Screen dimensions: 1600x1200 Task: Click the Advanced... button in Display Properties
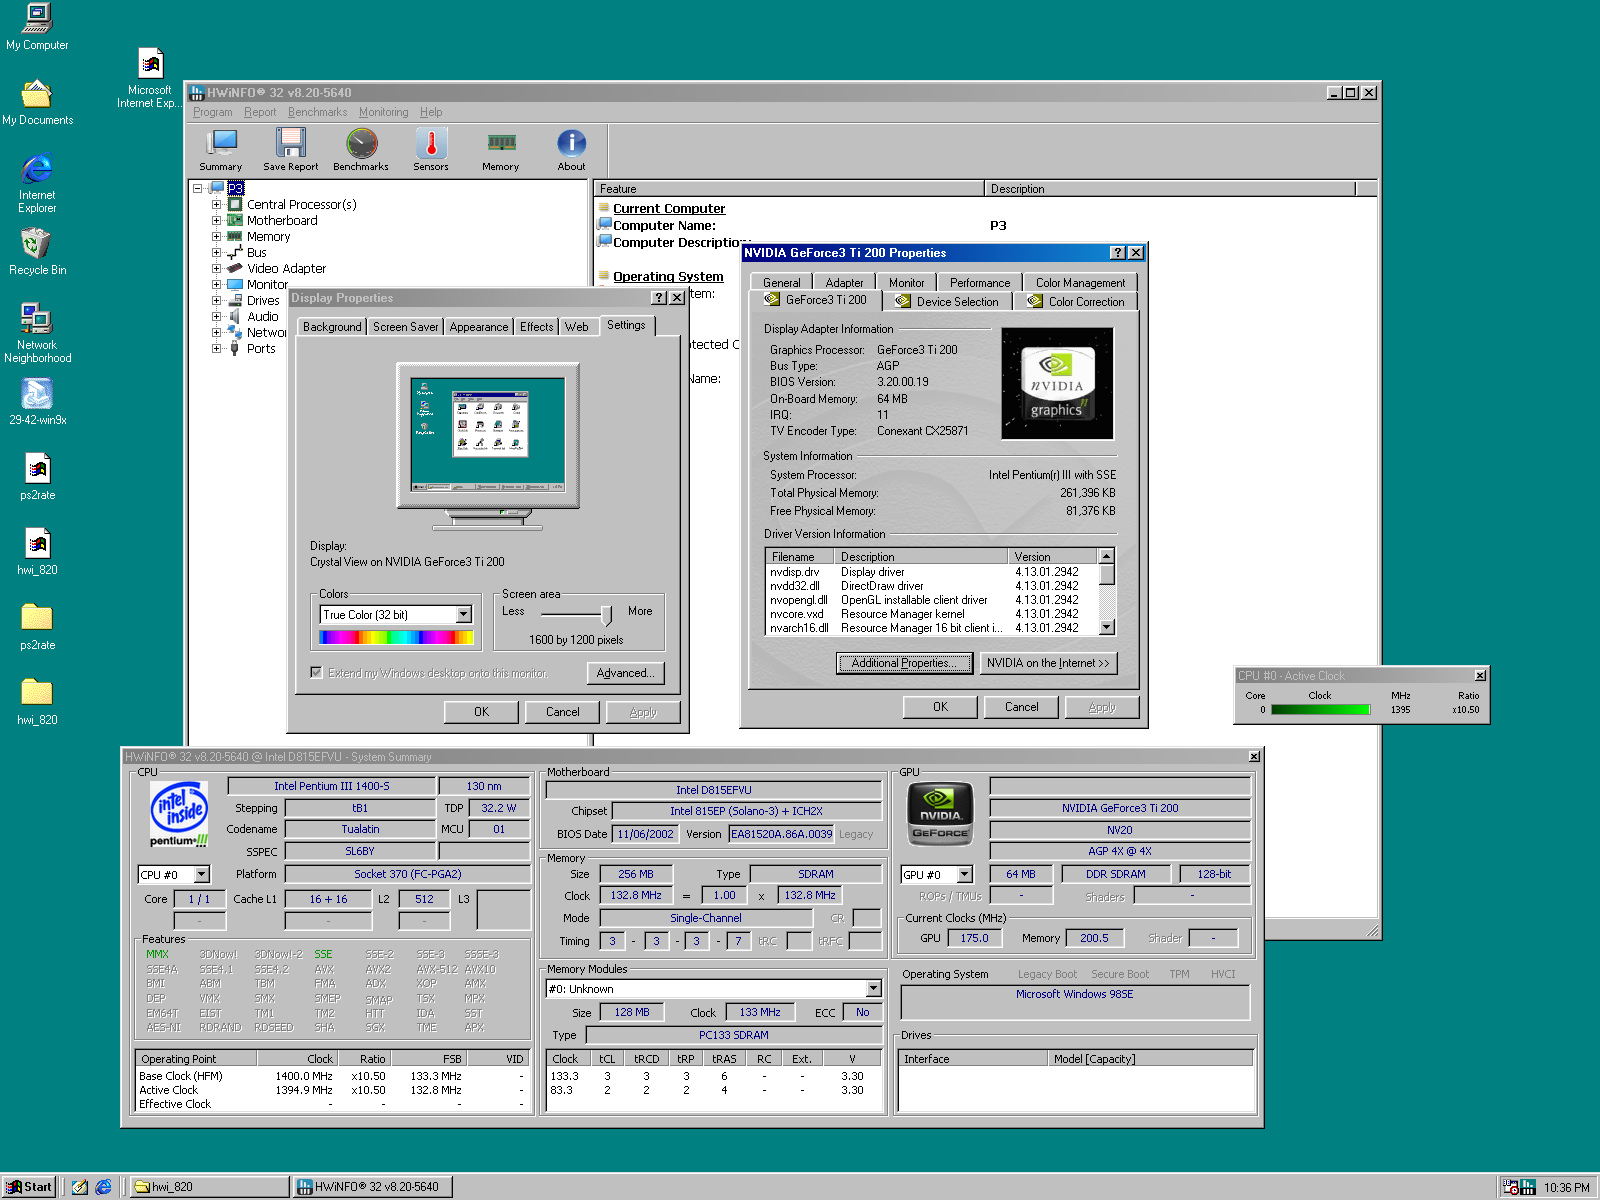pyautogui.click(x=625, y=673)
